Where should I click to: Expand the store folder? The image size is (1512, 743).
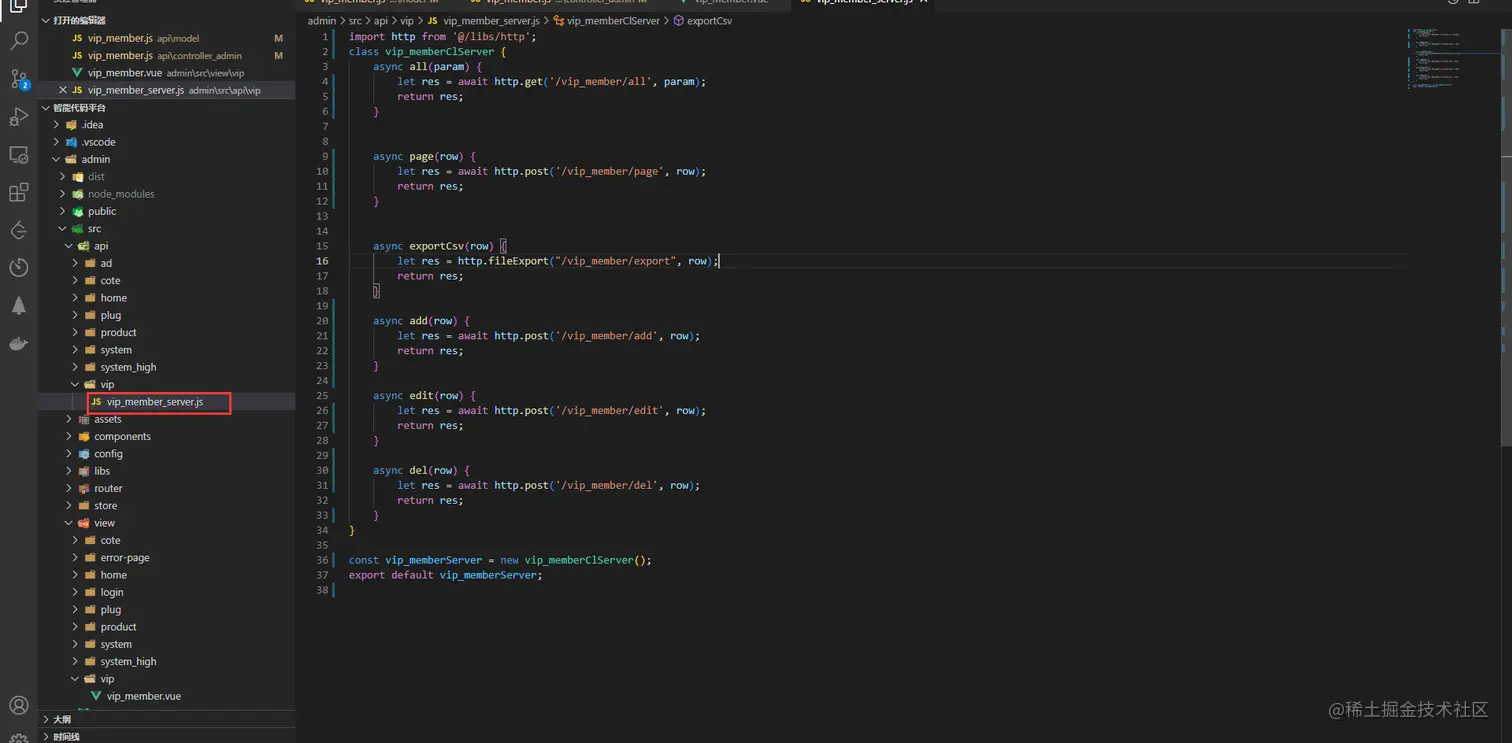click(69, 506)
